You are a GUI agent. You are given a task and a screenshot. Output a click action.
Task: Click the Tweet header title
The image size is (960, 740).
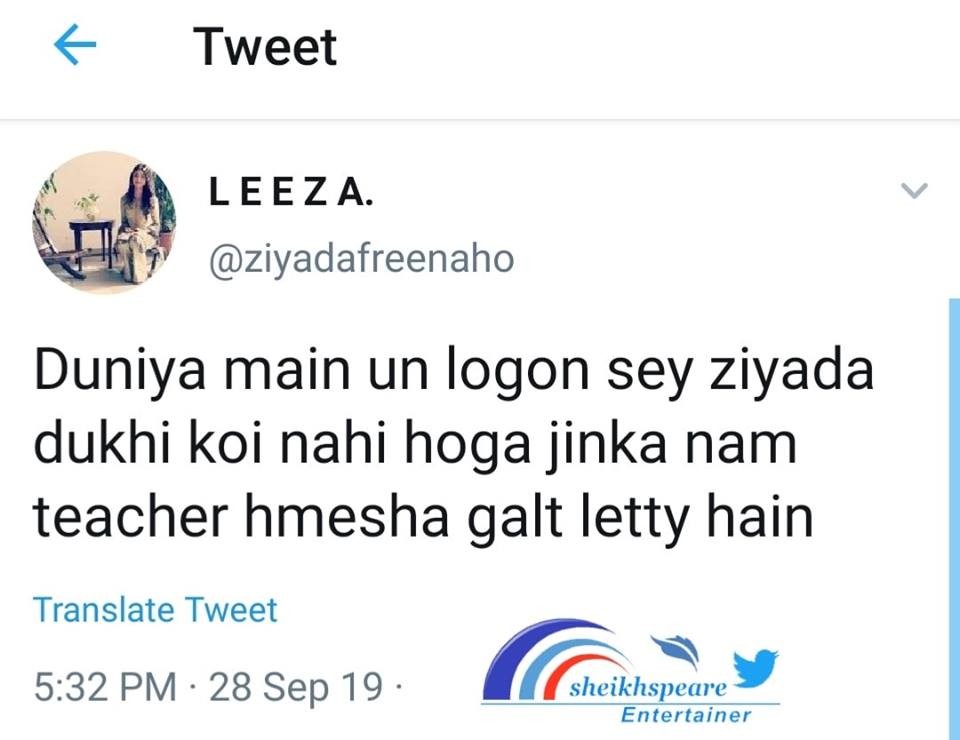click(264, 46)
